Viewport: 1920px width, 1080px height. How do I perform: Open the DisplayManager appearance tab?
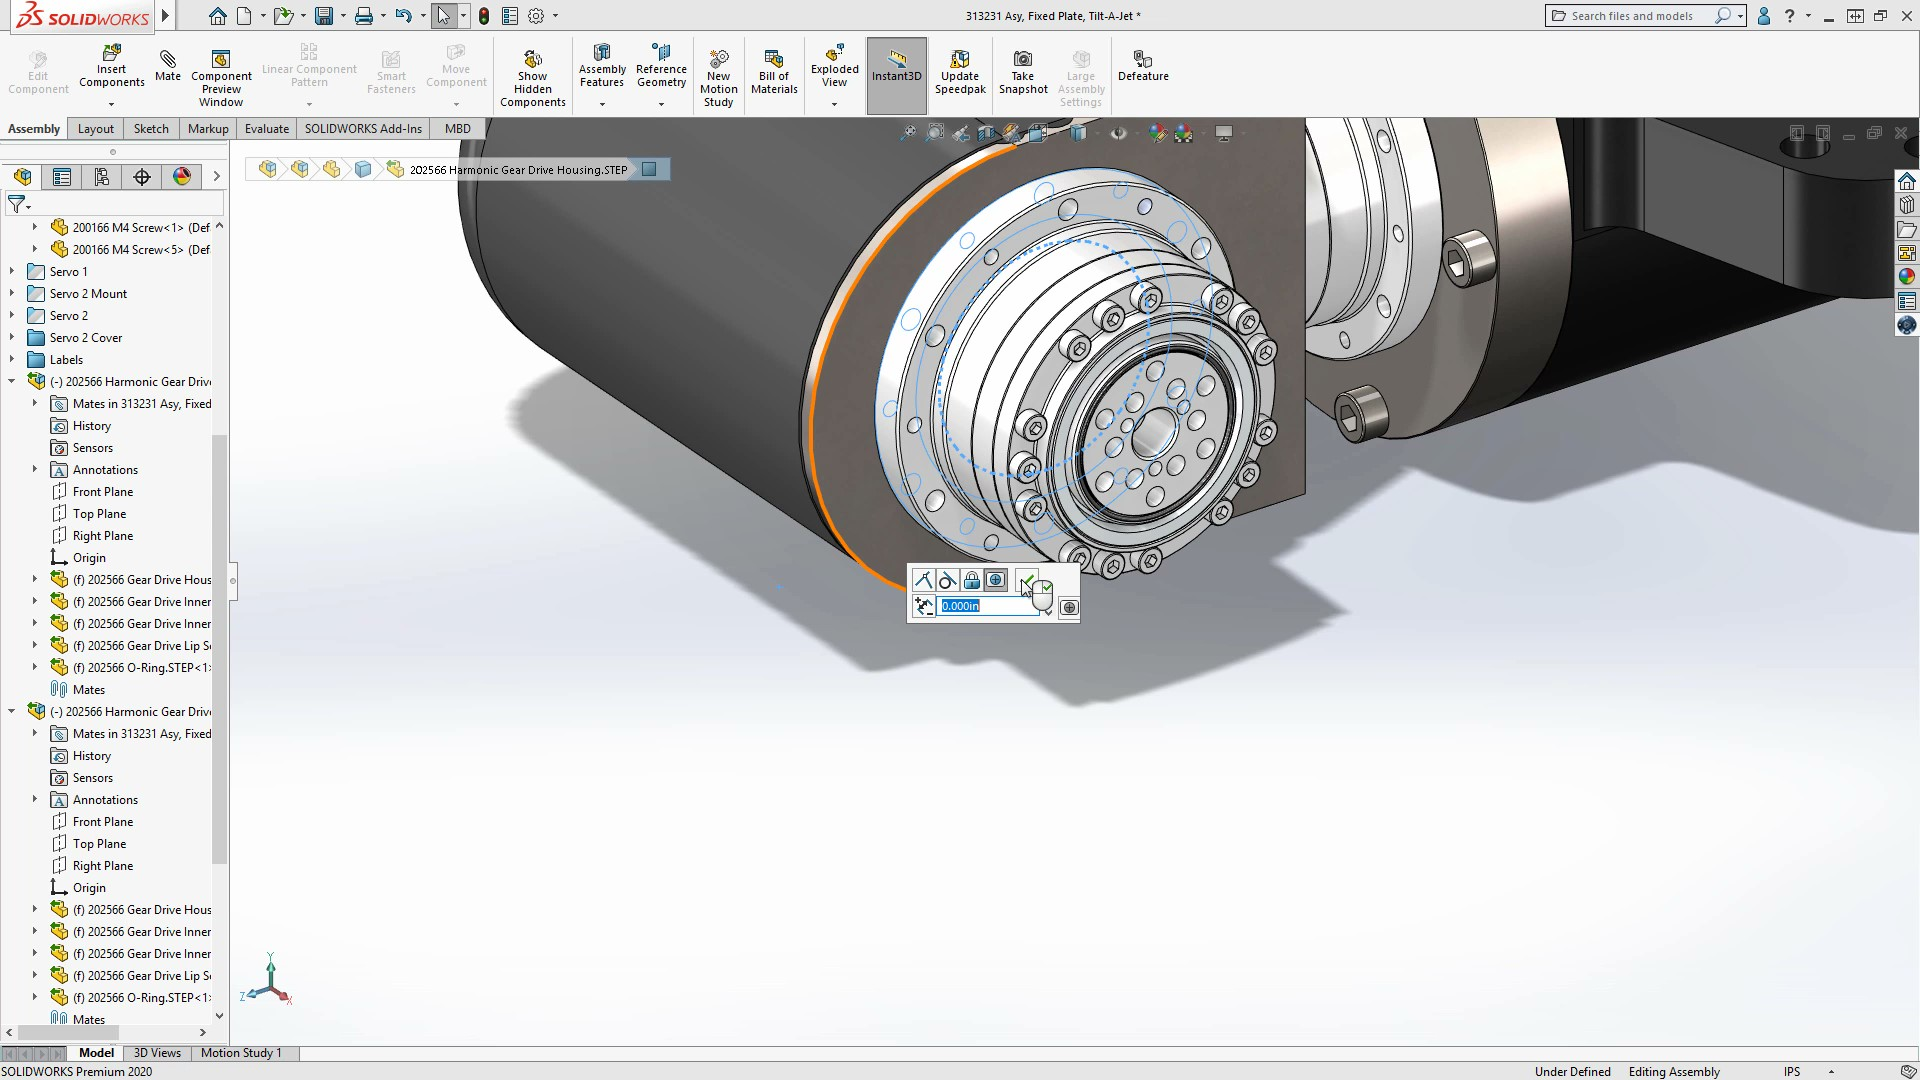click(182, 177)
